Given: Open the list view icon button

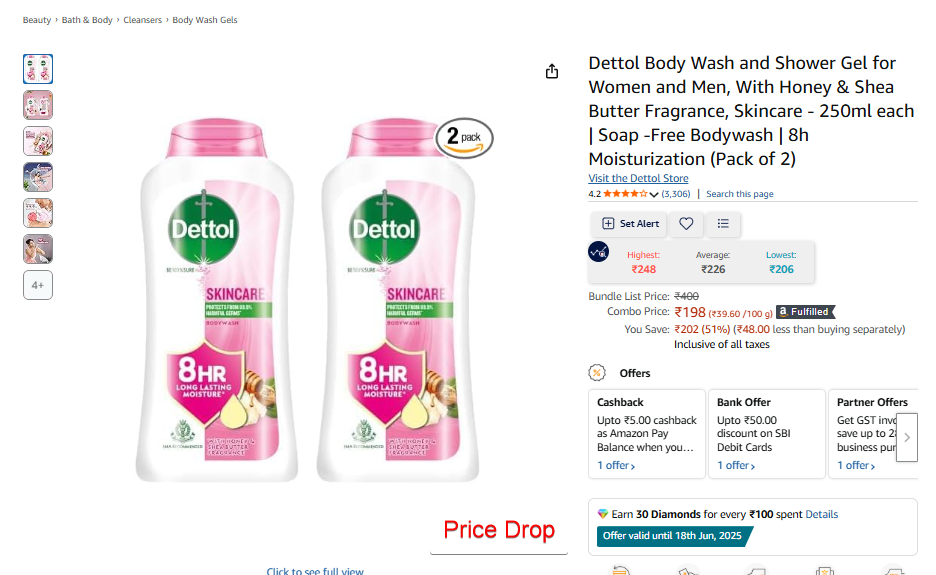Looking at the screenshot, I should 723,224.
